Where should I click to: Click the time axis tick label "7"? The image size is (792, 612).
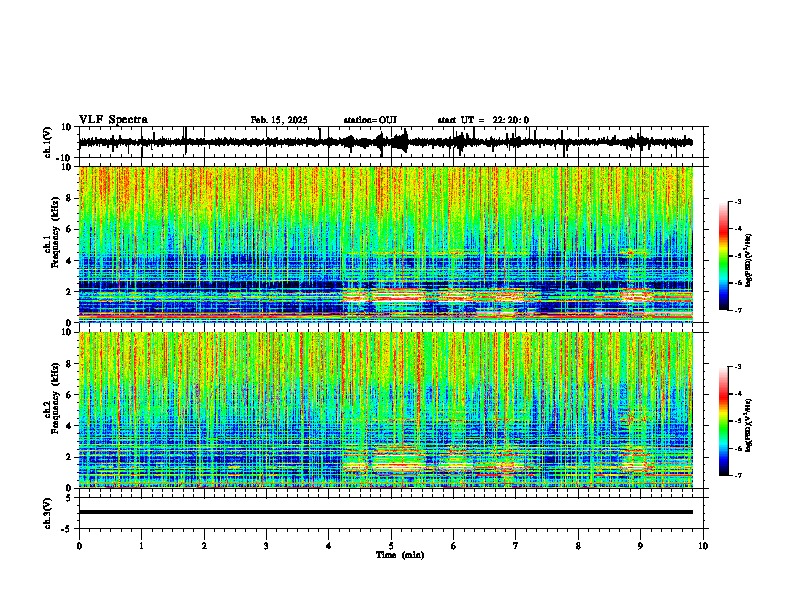tap(516, 546)
